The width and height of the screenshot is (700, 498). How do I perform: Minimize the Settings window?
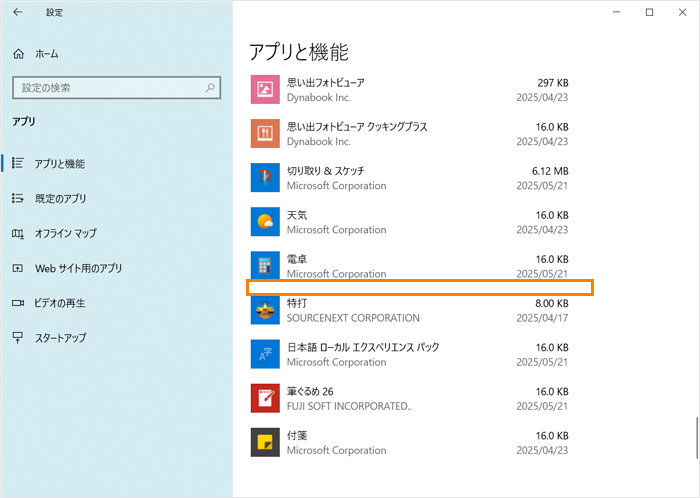617,12
